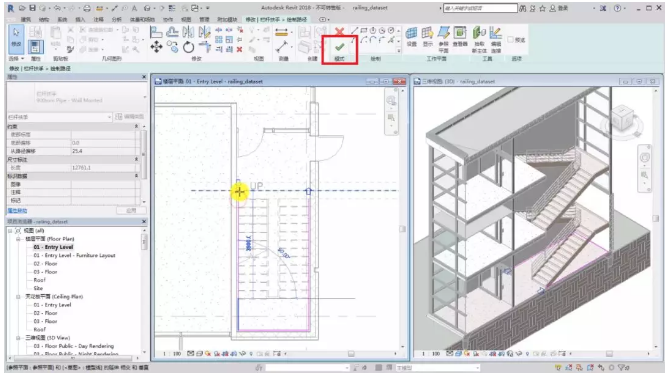Click the Align tool in Modify panel

tap(156, 32)
